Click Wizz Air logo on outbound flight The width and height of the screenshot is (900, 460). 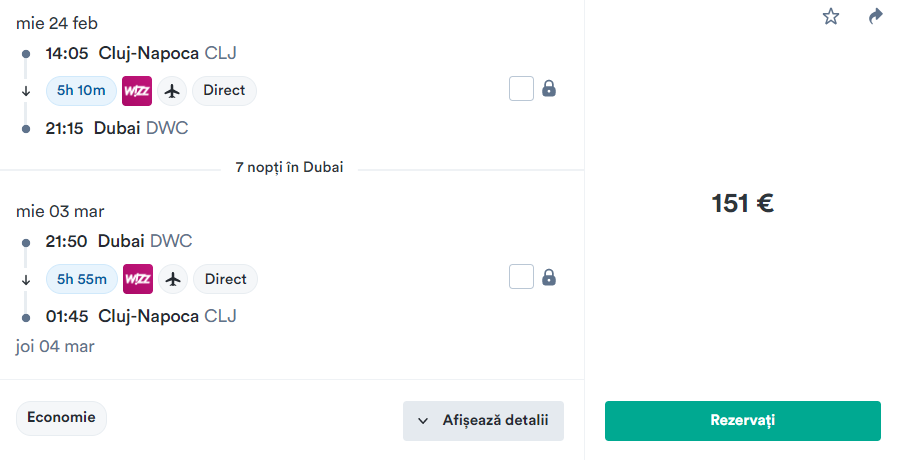pos(137,91)
